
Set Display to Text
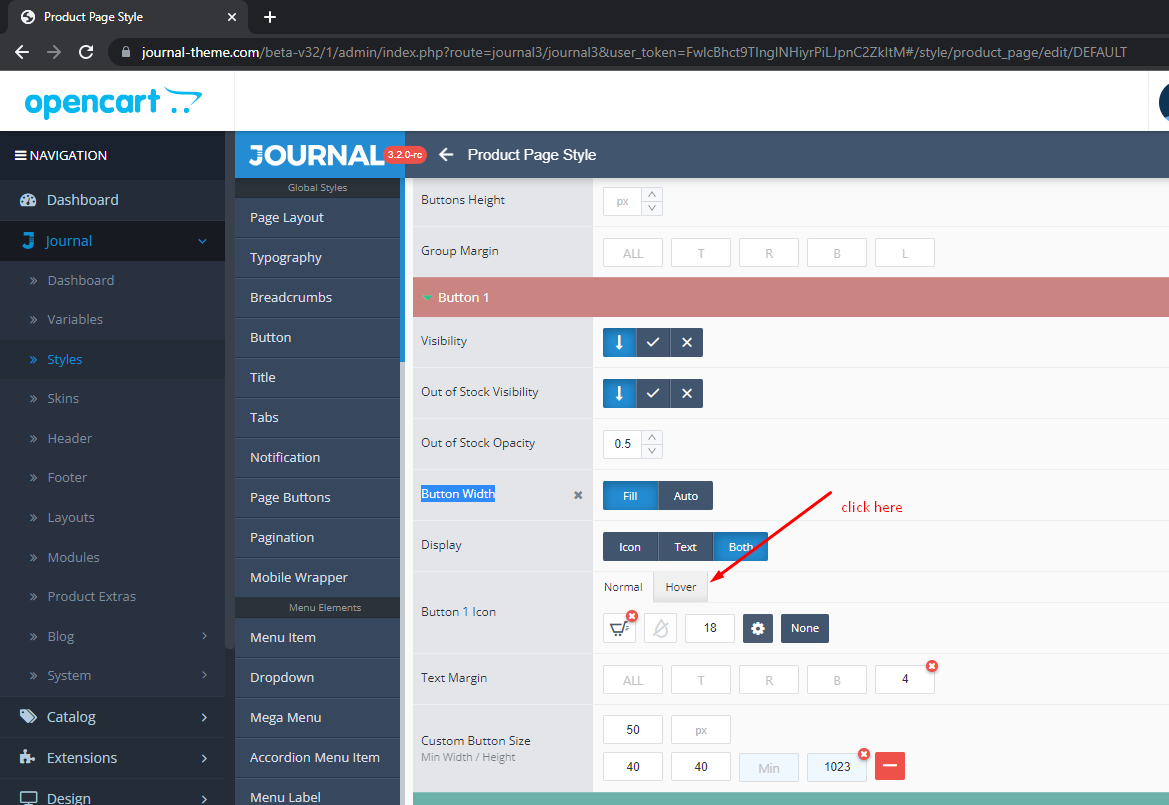pyautogui.click(x=686, y=546)
